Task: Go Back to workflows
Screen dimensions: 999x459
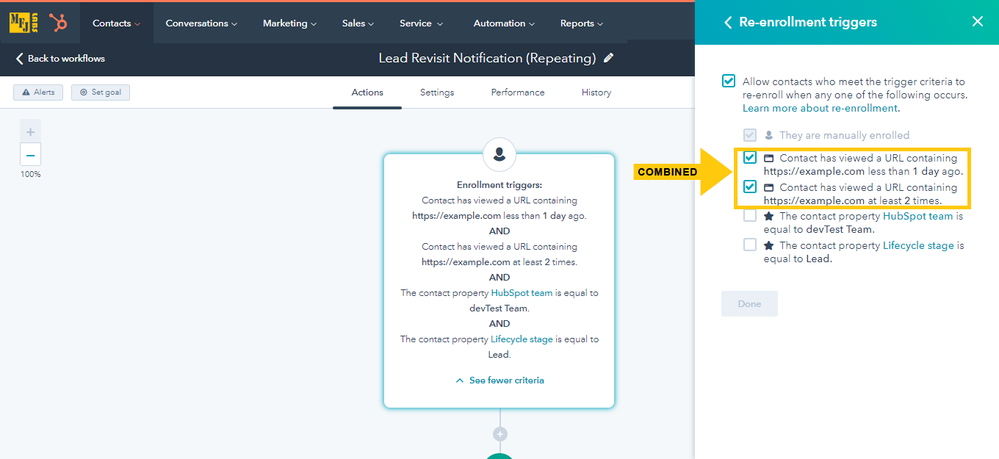Action: pos(61,59)
